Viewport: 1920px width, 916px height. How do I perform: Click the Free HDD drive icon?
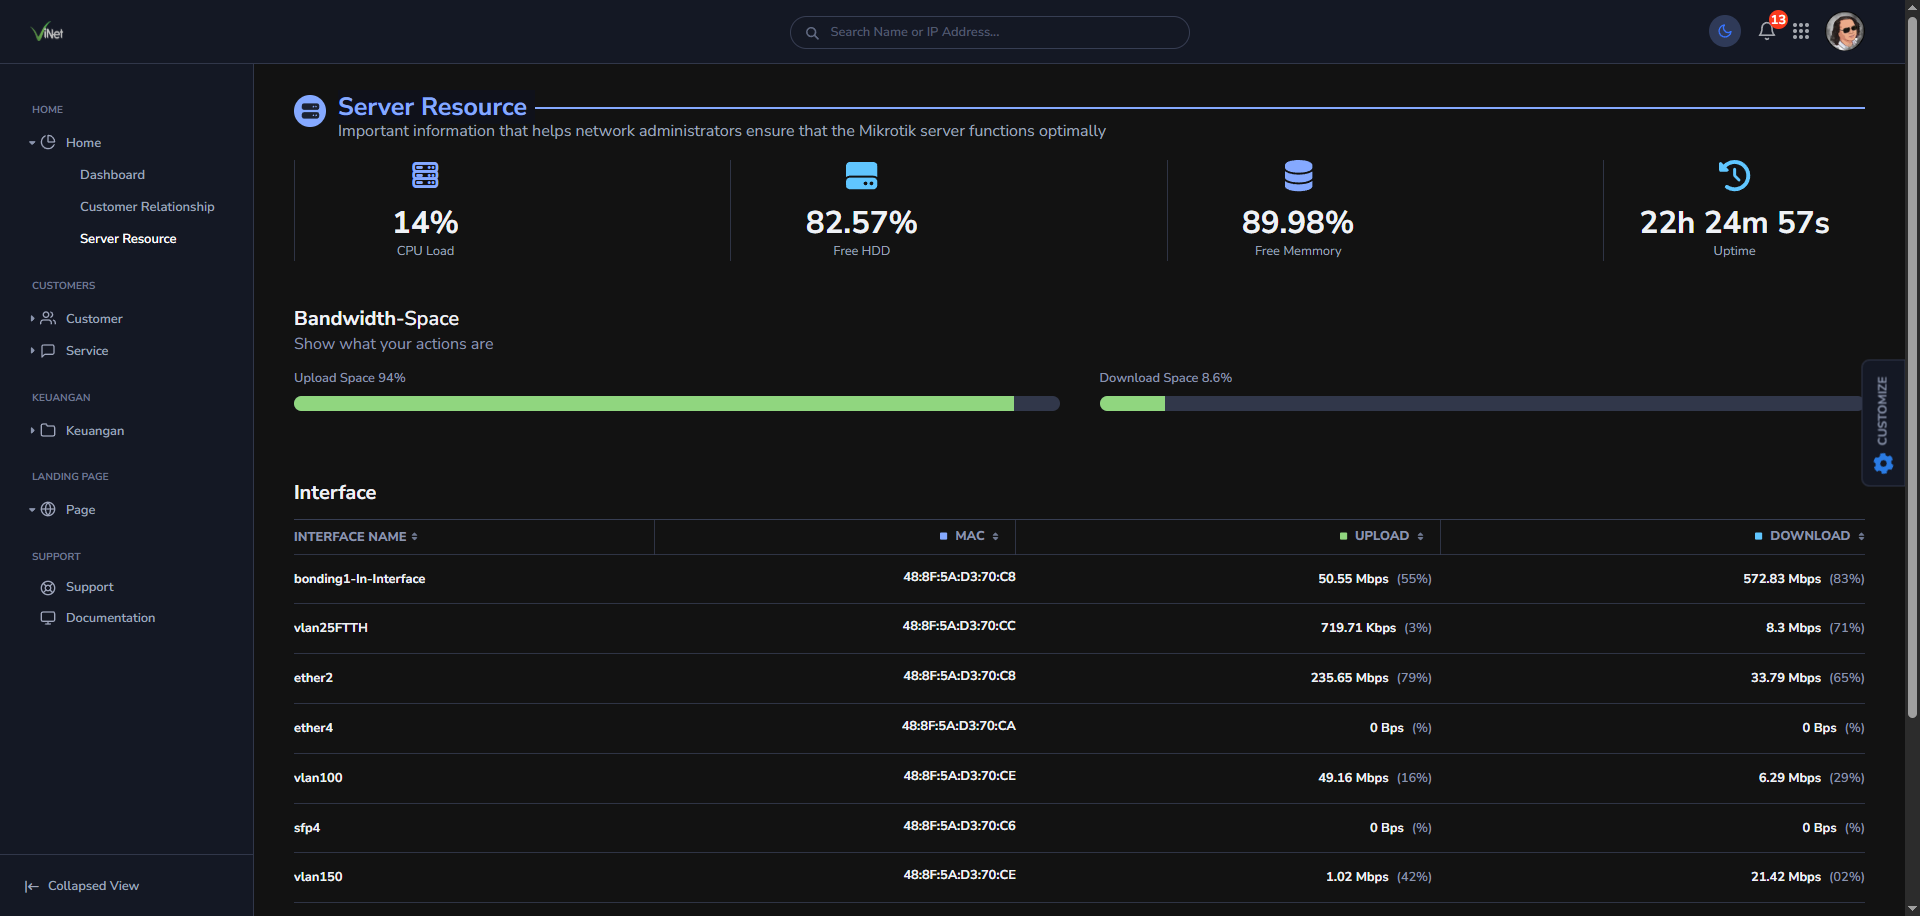tap(861, 175)
